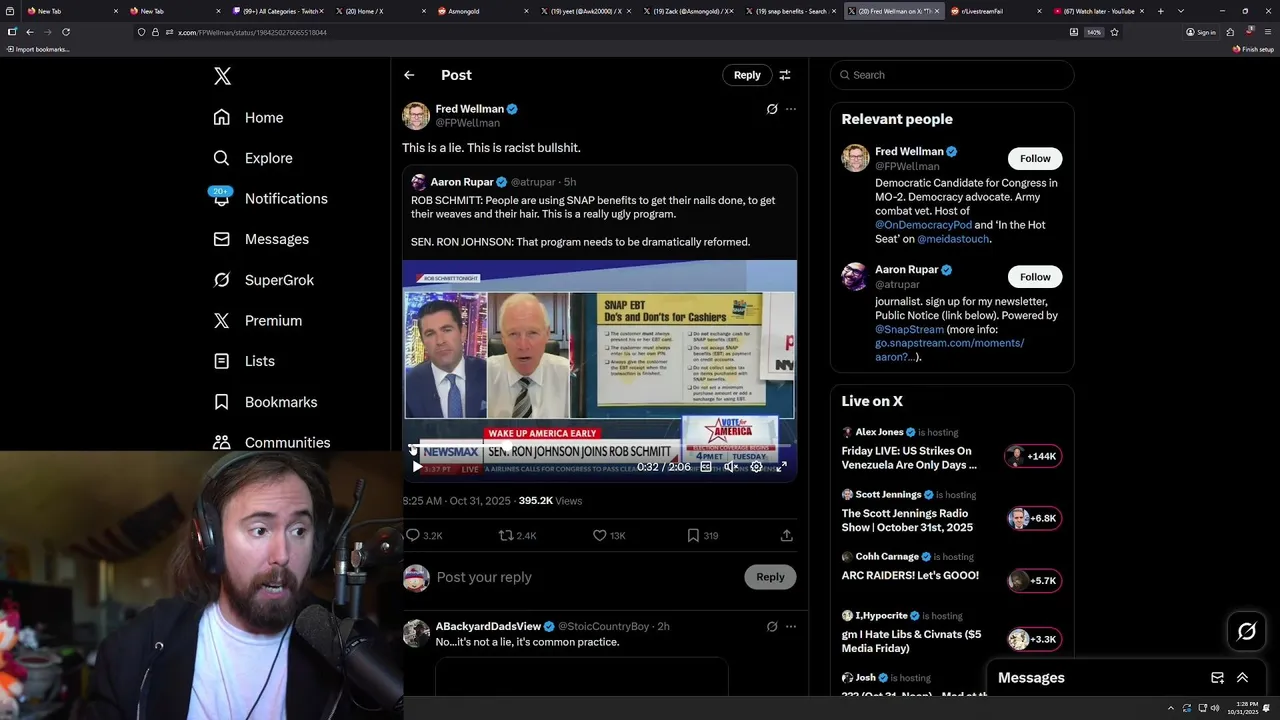Click Import bookmarks in bookmarks bar
The width and height of the screenshot is (1280, 720).
click(38, 49)
